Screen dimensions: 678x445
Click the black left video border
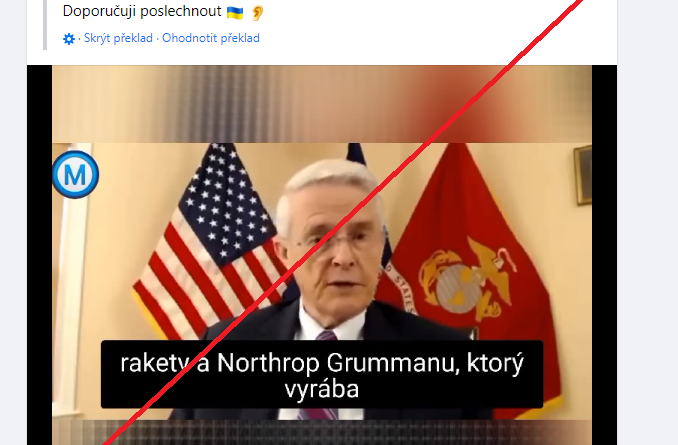point(39,255)
